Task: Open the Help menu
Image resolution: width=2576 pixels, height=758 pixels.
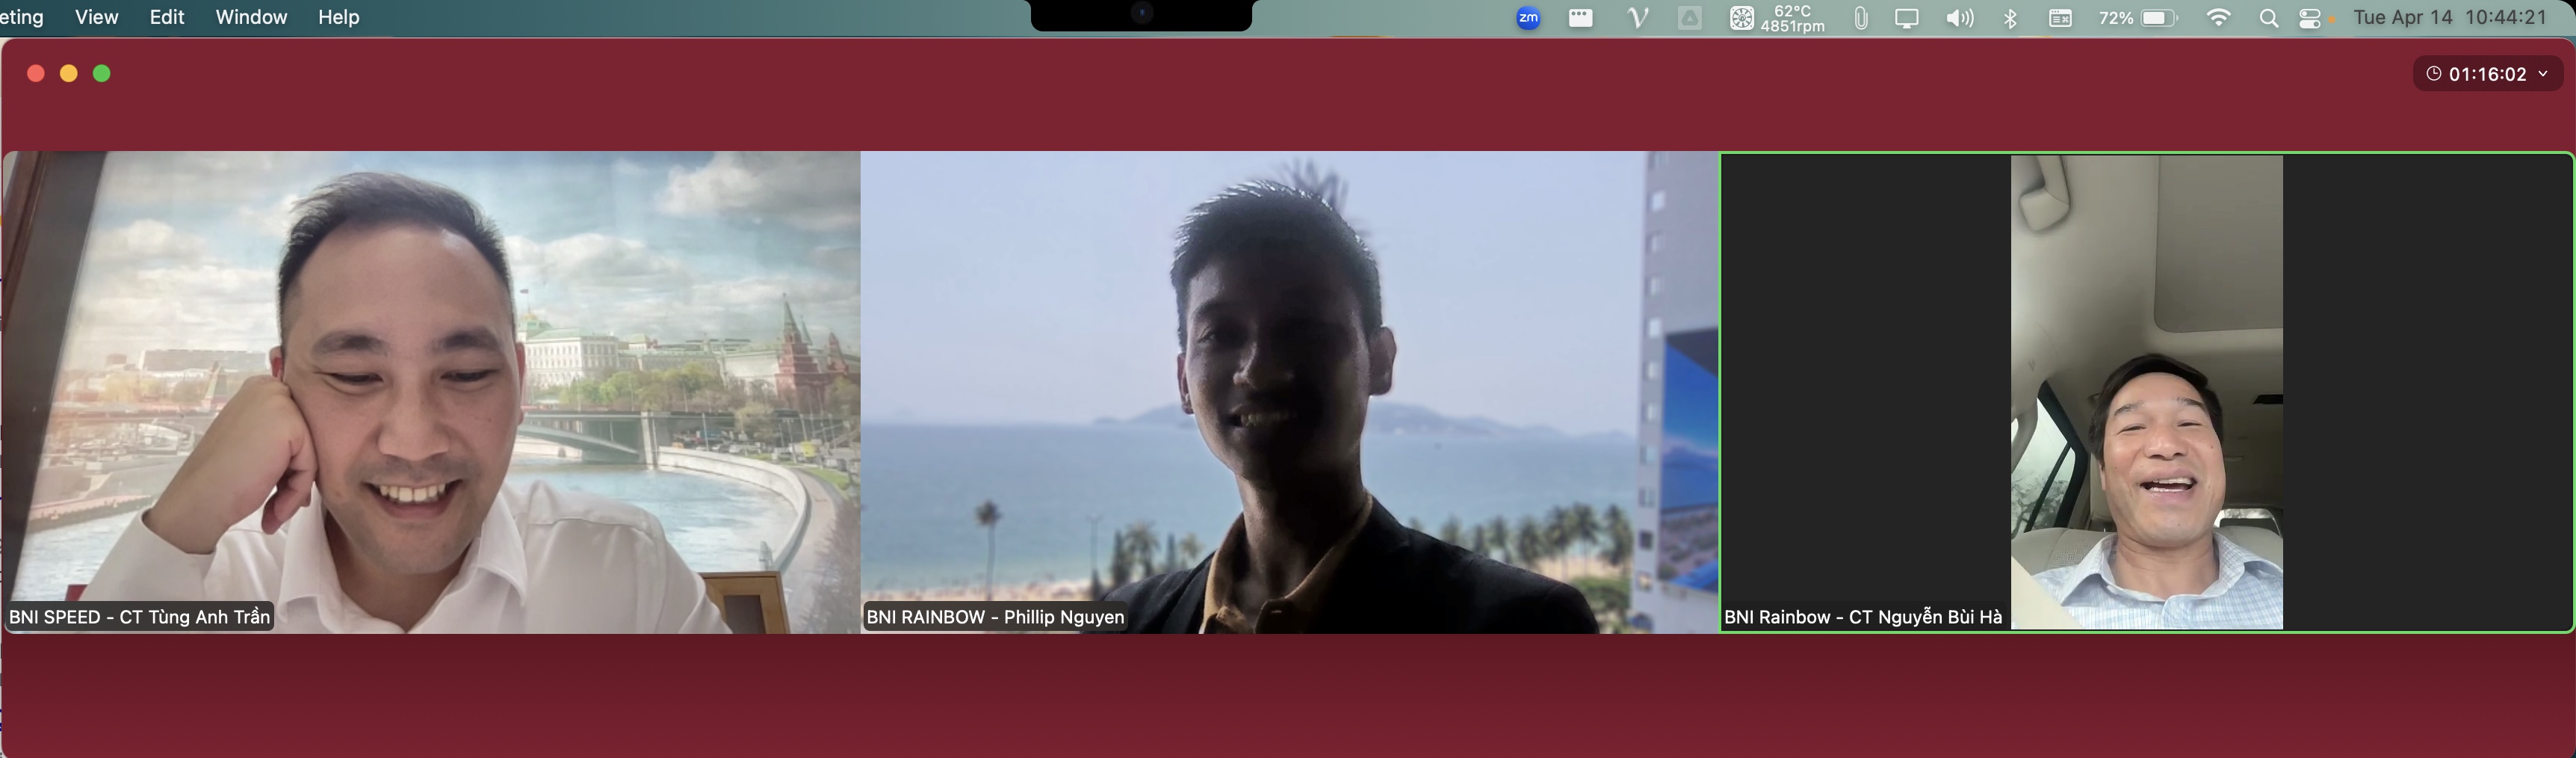Action: 339,17
